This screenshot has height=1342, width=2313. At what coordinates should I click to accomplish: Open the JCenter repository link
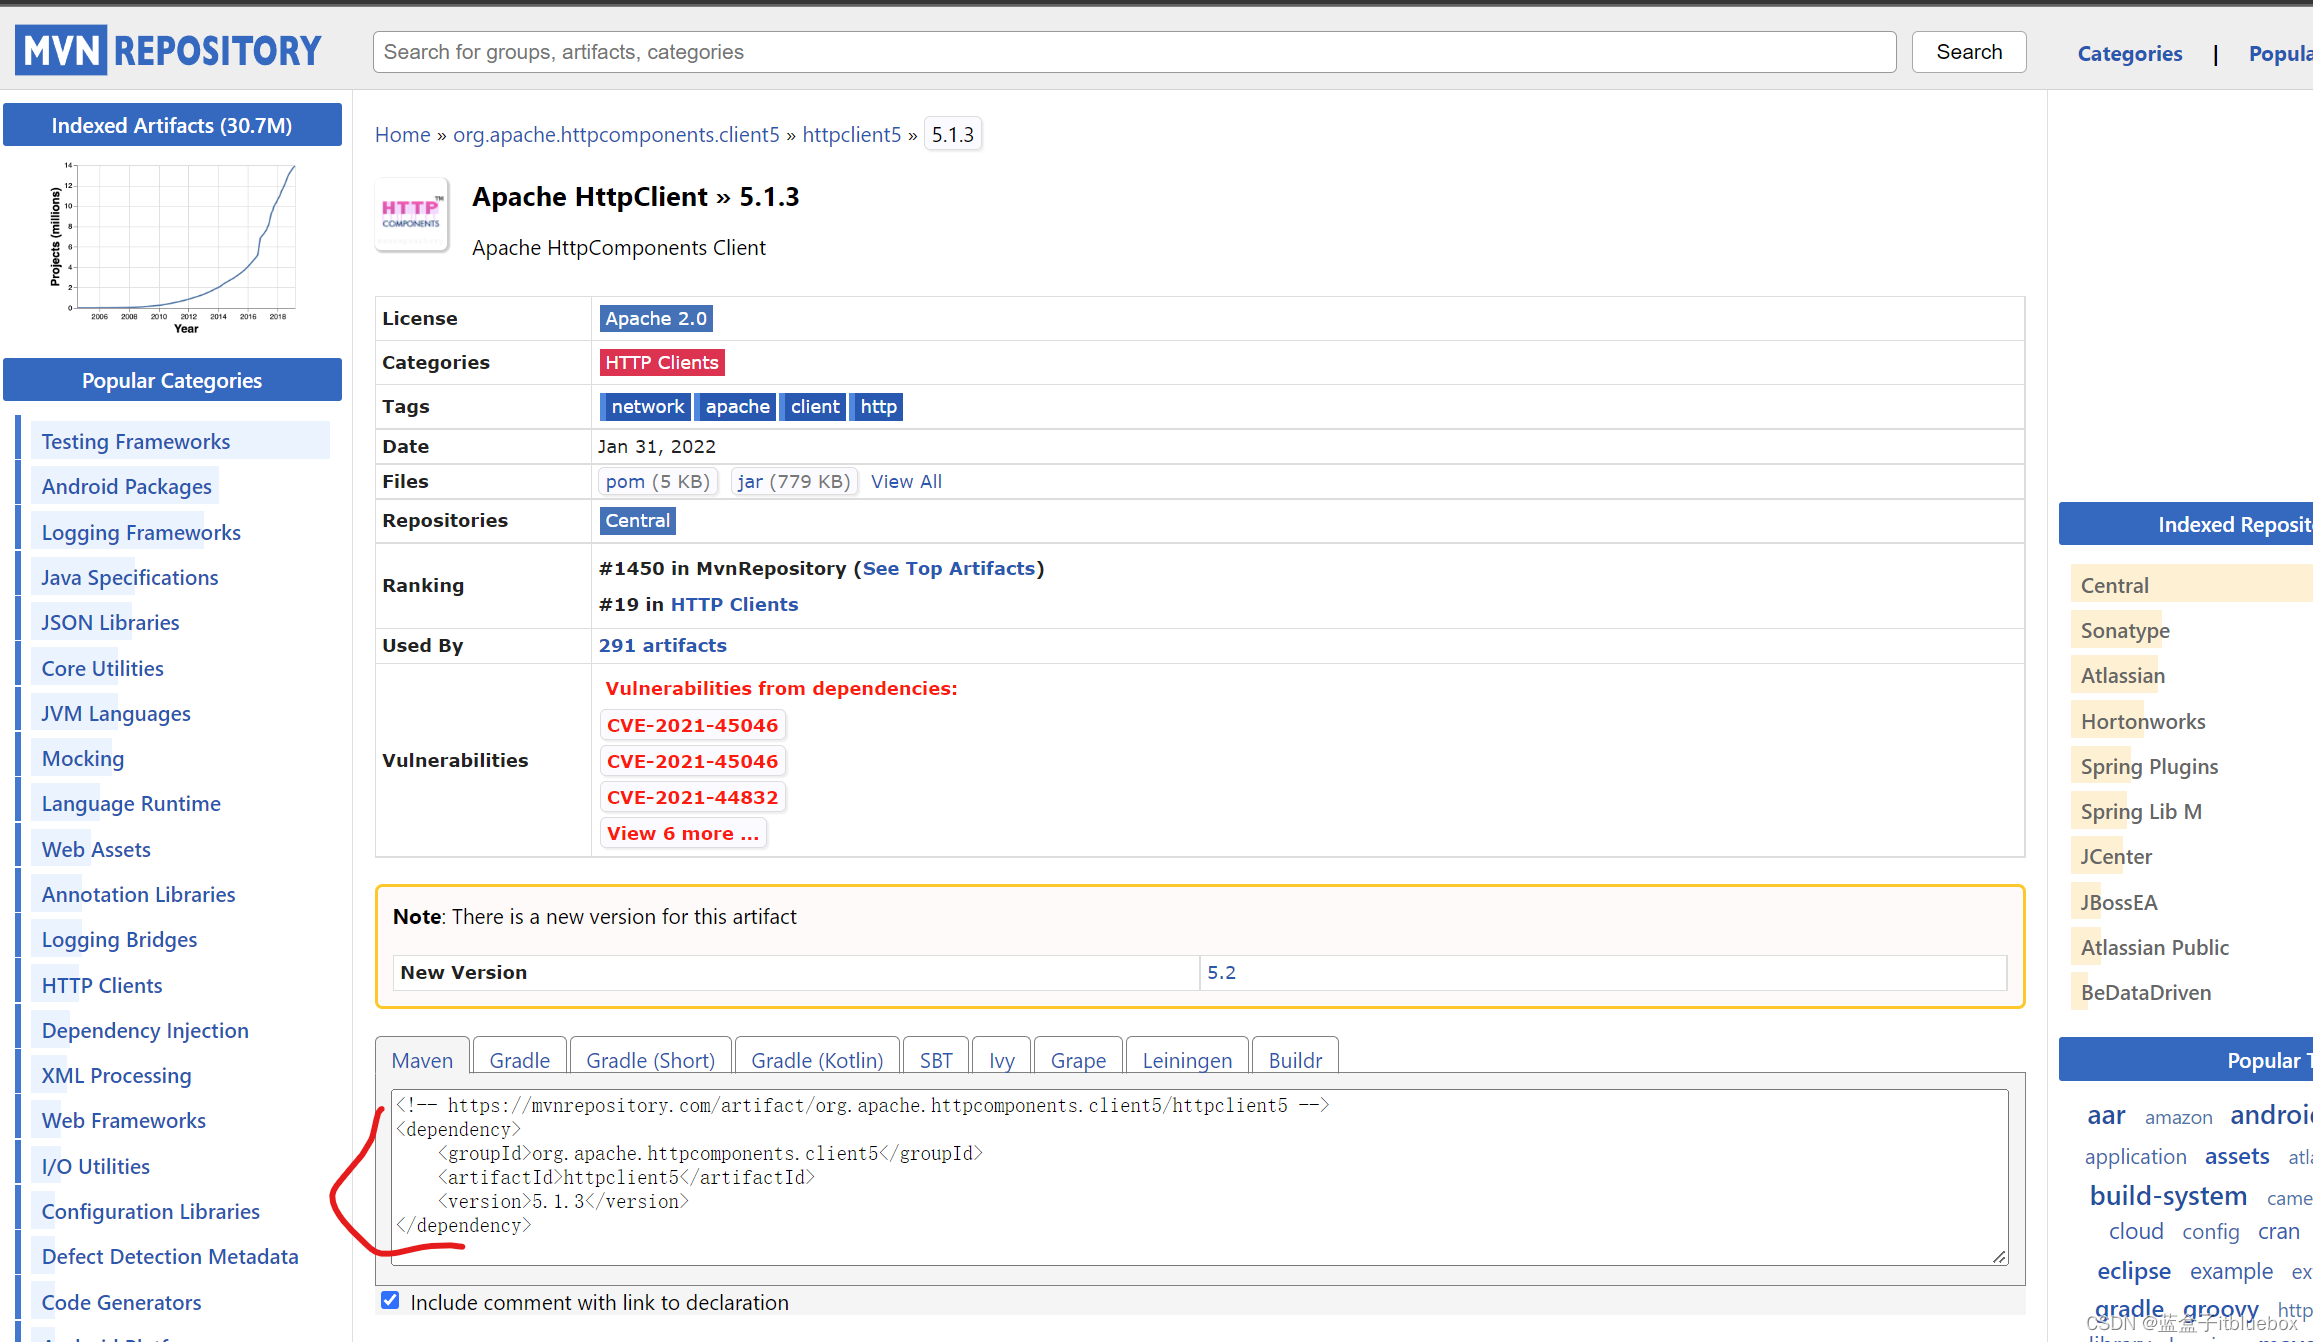[x=2116, y=856]
